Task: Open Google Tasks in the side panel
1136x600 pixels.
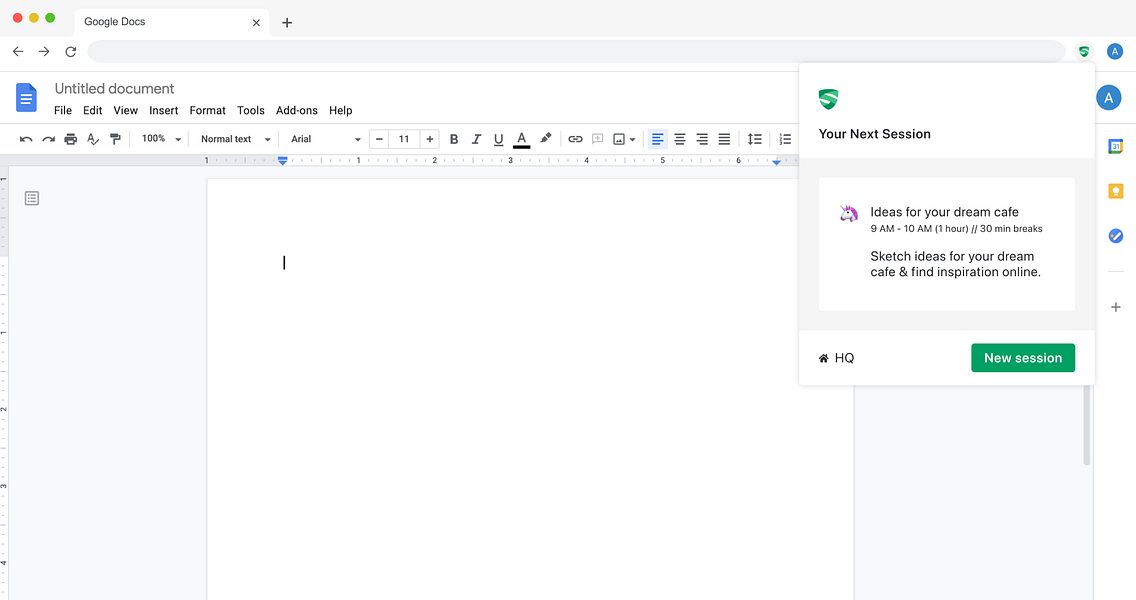Action: tap(1116, 236)
